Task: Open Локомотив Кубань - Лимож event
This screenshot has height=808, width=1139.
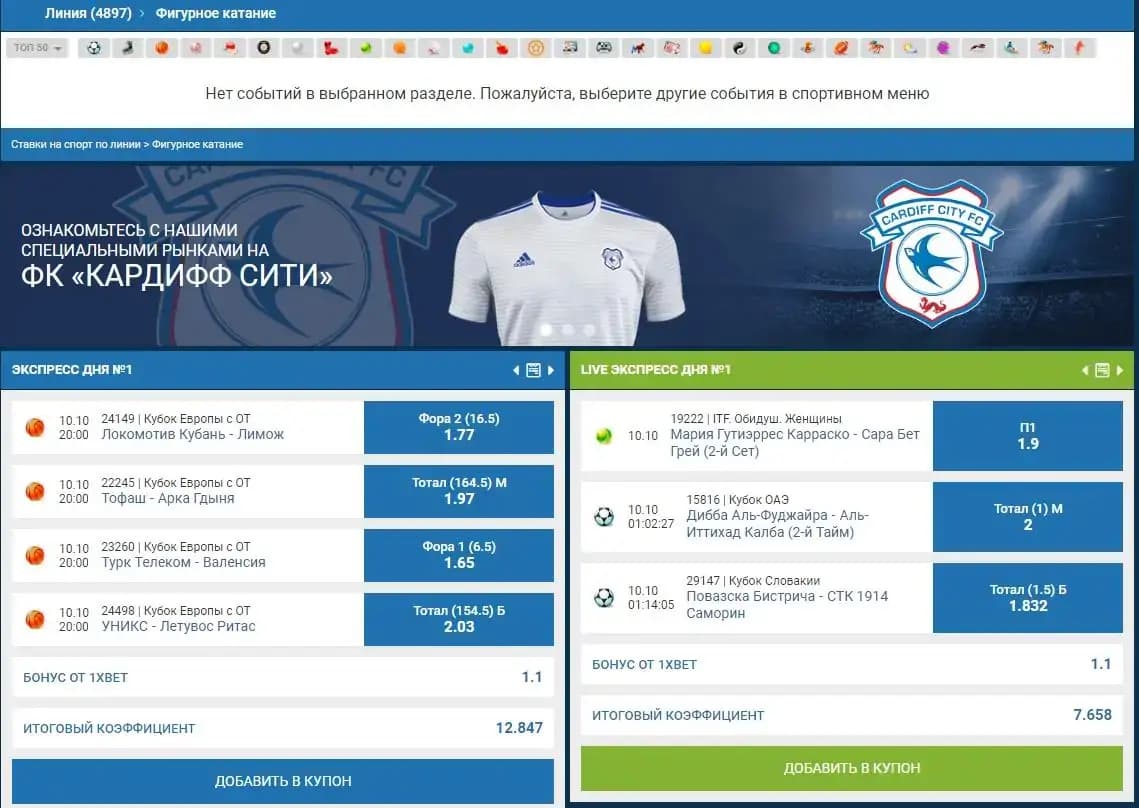Action: [x=192, y=435]
